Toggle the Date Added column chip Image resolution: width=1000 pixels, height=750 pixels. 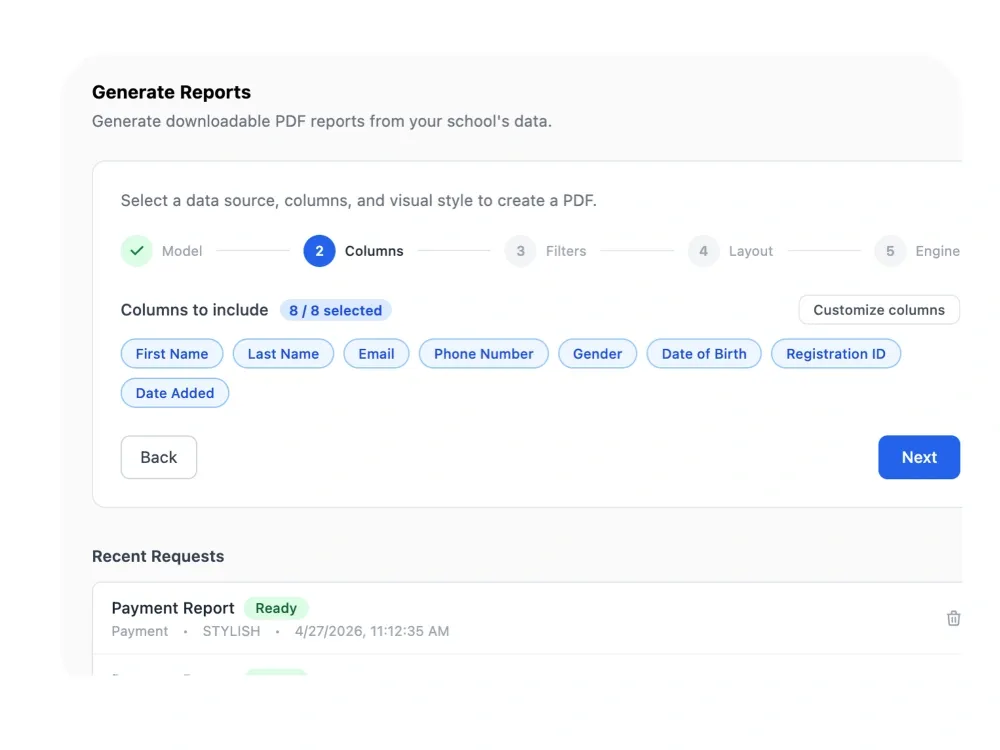(175, 393)
